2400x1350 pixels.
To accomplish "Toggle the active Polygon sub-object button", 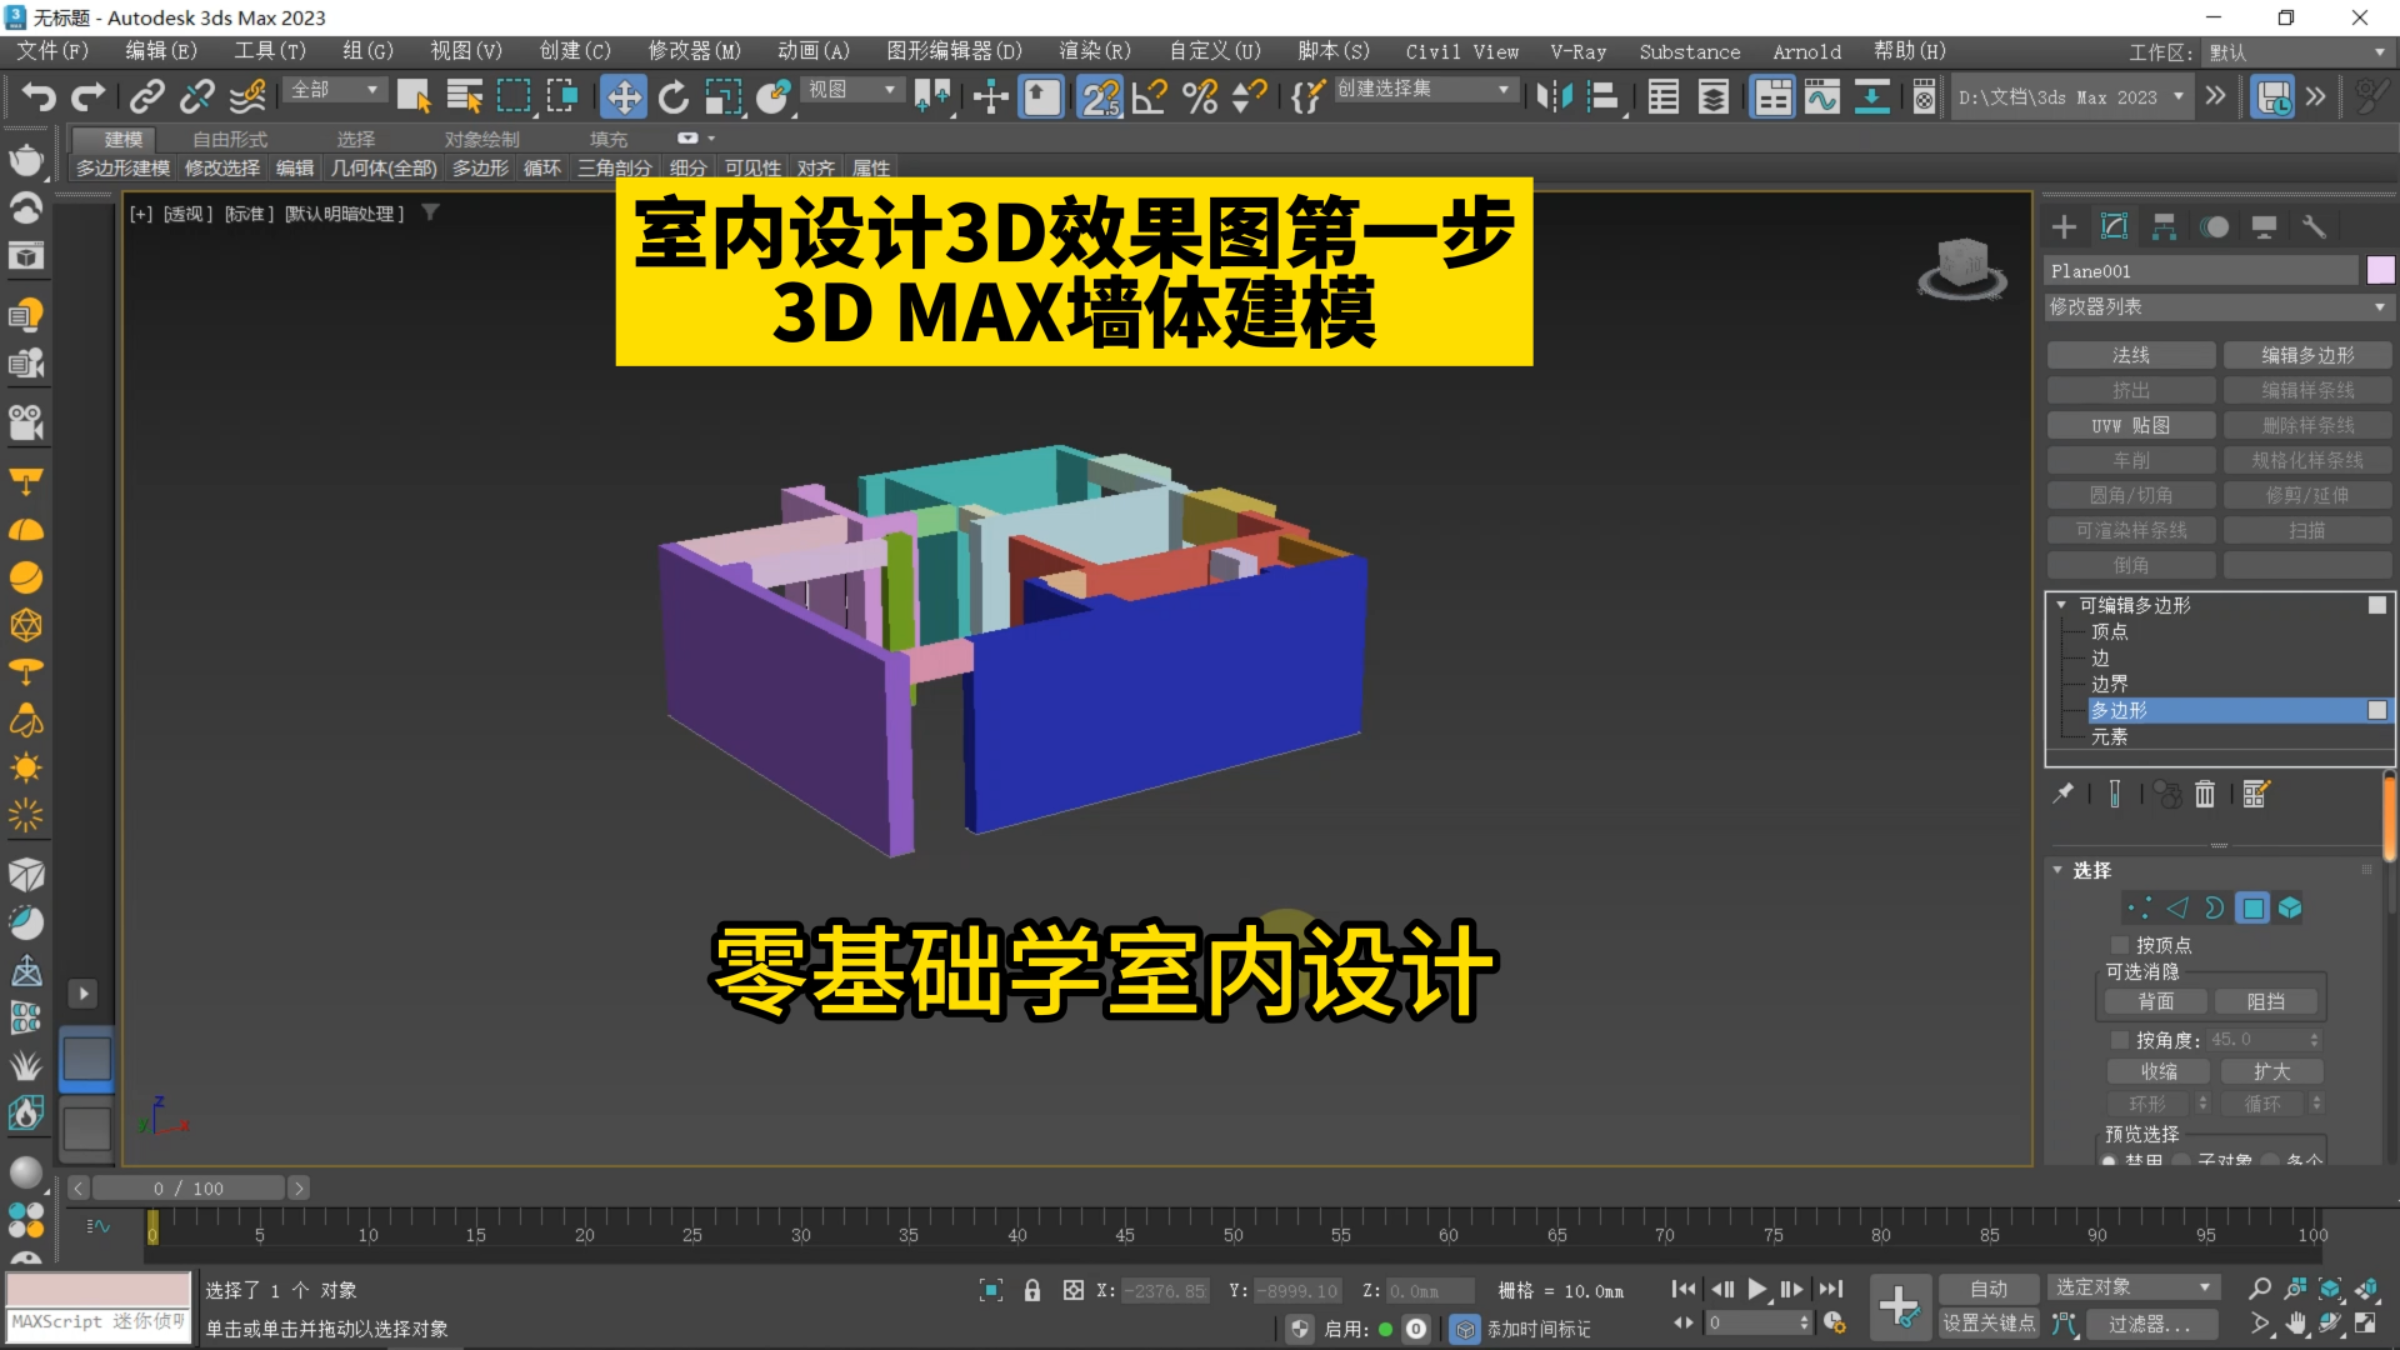I will [2253, 908].
